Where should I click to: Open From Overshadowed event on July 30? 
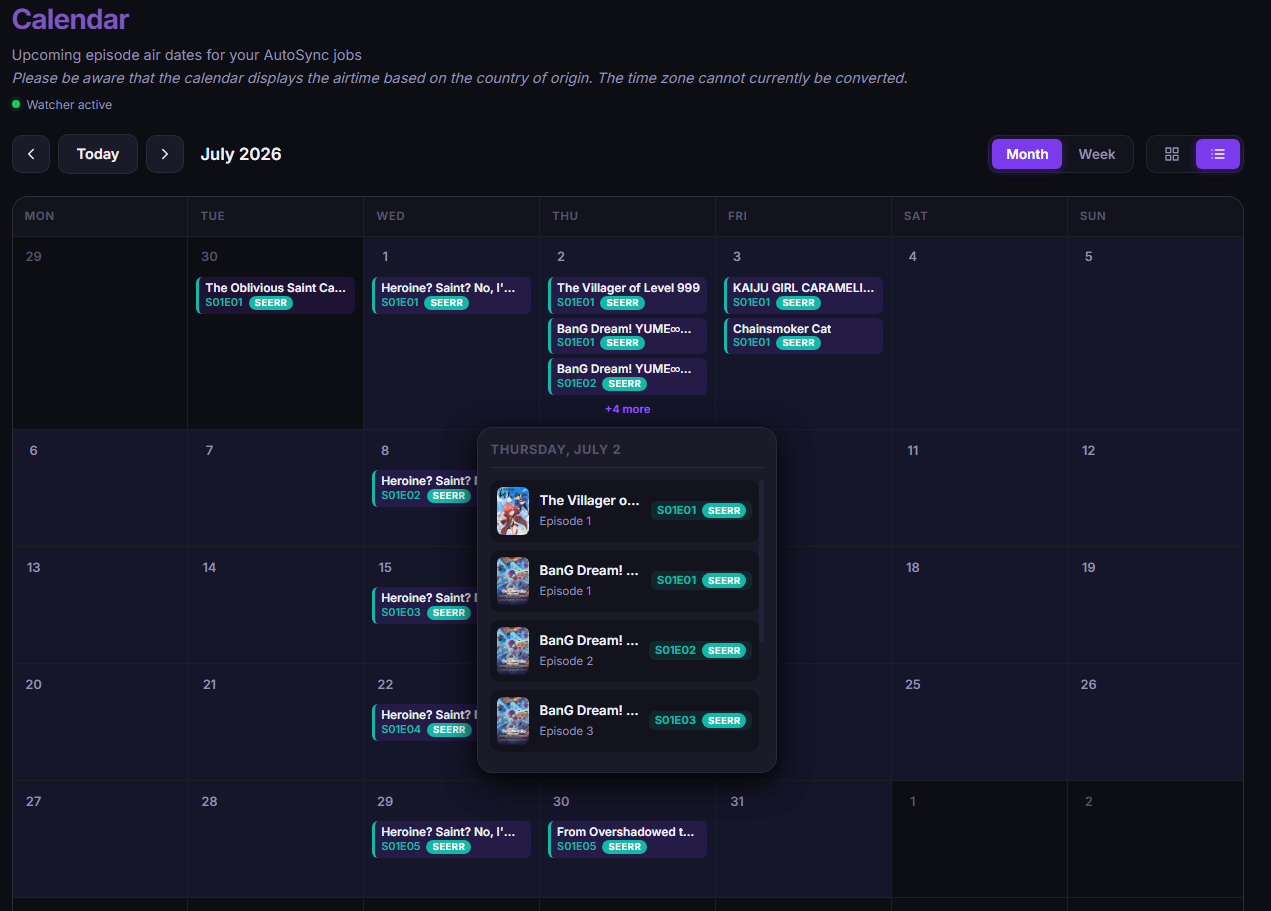pos(628,839)
